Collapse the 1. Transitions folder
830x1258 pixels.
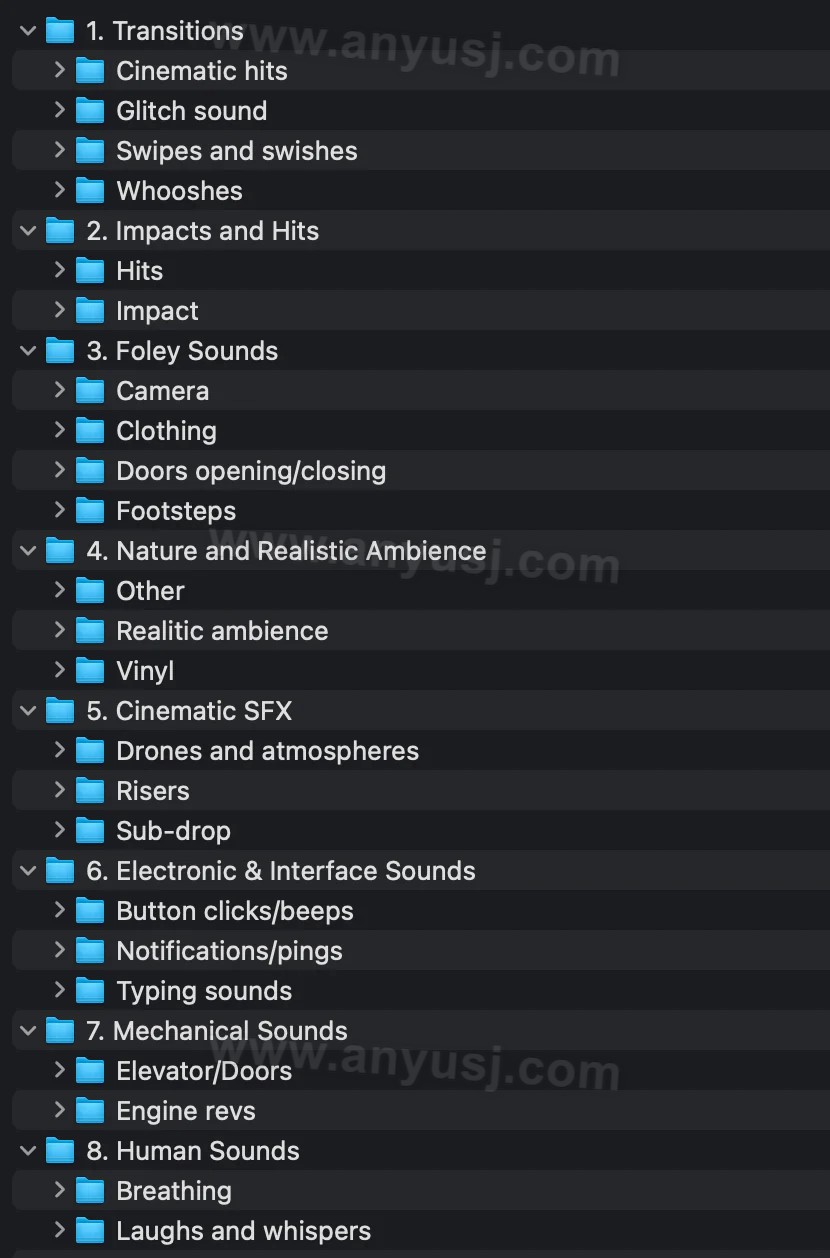coord(28,31)
